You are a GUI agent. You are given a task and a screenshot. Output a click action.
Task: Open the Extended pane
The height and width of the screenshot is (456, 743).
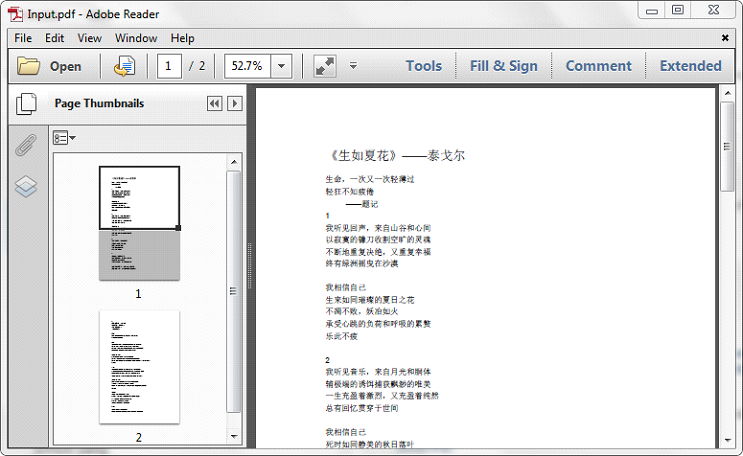(690, 66)
